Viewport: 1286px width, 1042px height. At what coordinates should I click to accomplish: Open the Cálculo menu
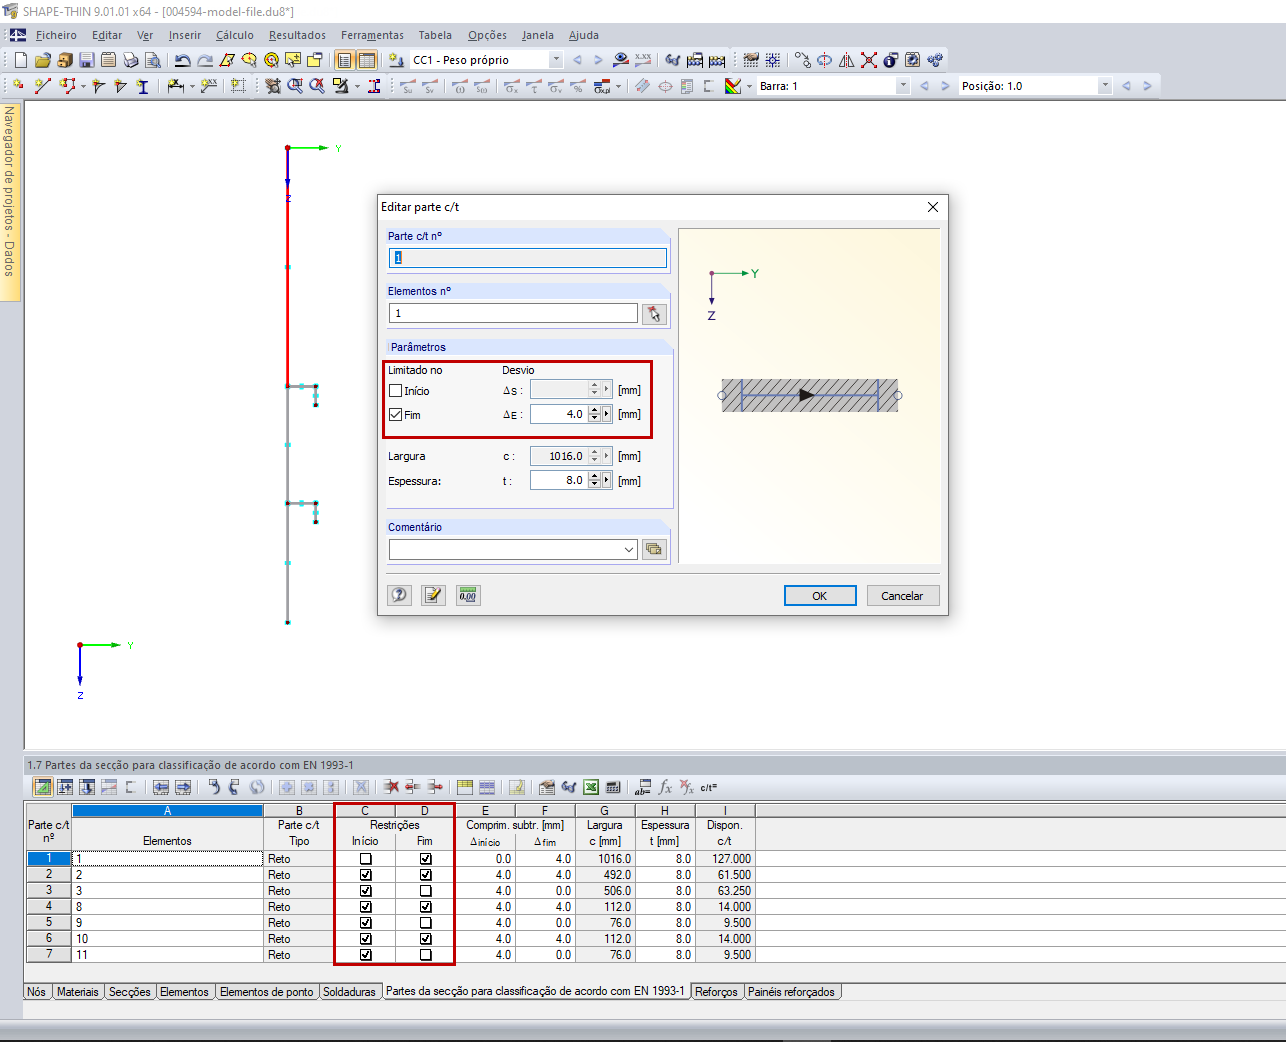point(235,35)
